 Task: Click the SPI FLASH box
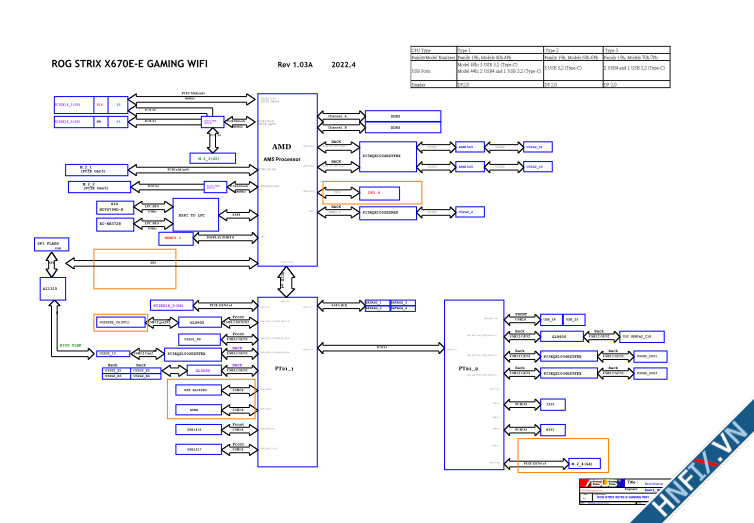51,244
